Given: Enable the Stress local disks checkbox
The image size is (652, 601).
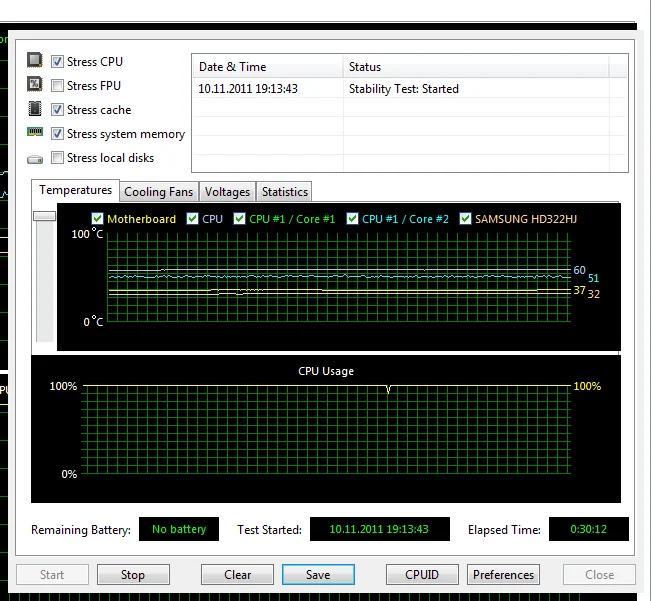Looking at the screenshot, I should click(x=57, y=158).
